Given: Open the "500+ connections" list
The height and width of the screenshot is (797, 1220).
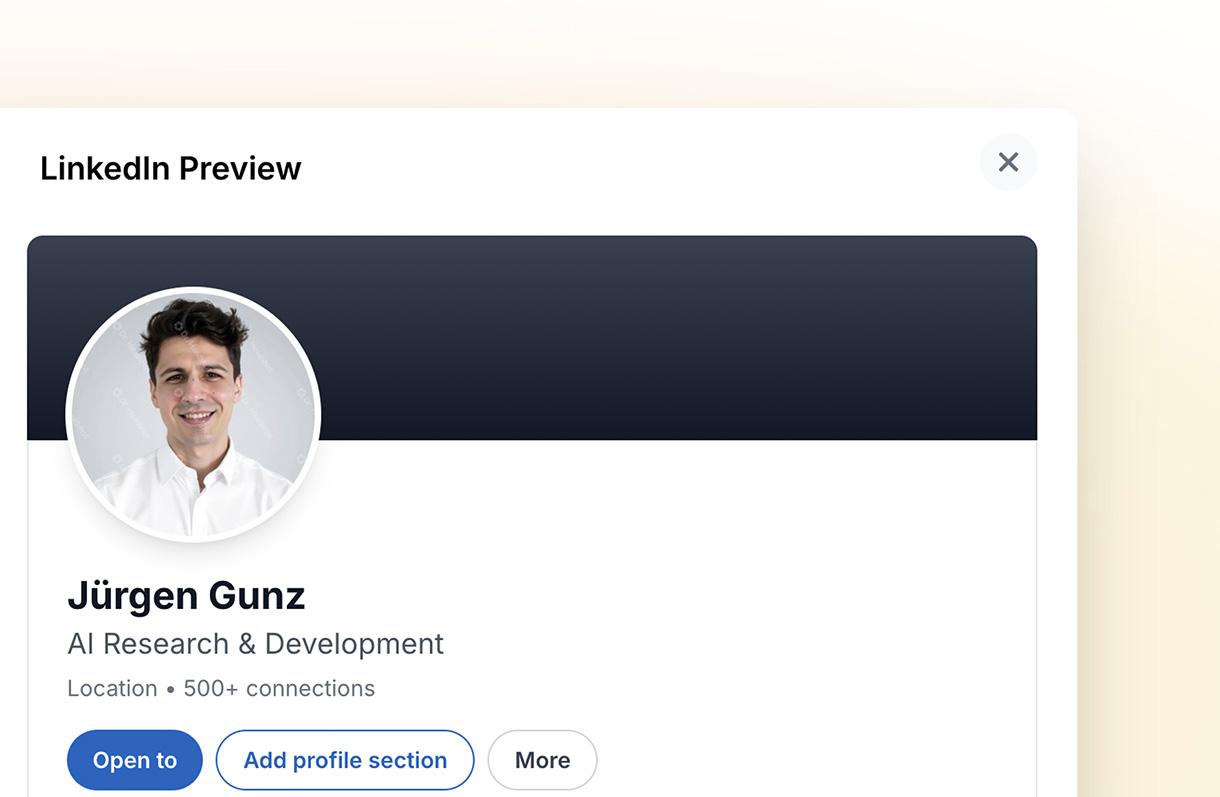Looking at the screenshot, I should 277,688.
